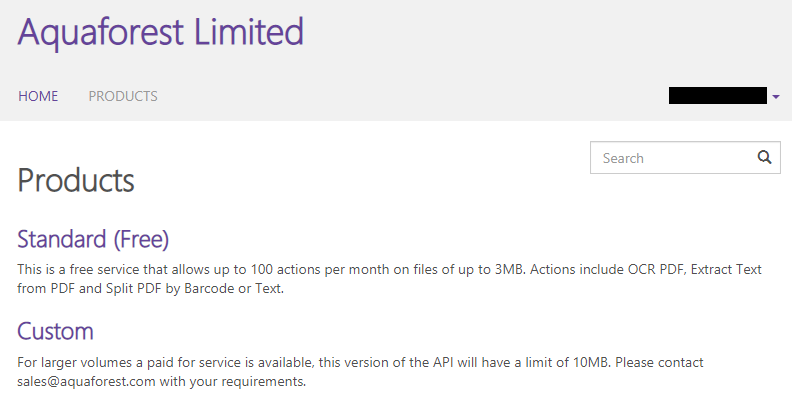
Task: Click the magnifying glass search icon
Action: coord(764,158)
